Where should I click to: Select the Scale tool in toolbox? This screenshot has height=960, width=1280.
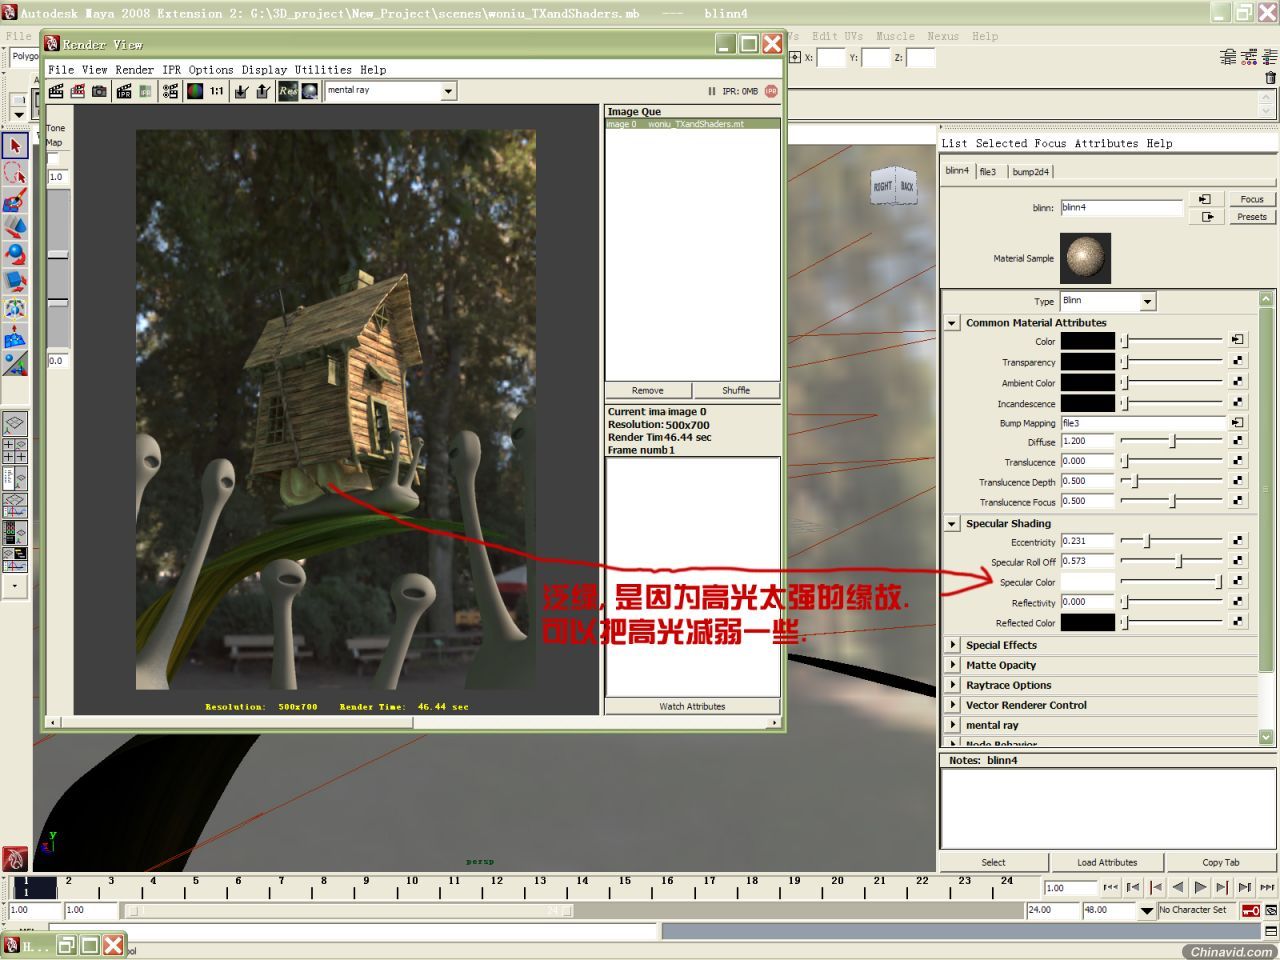click(15, 282)
